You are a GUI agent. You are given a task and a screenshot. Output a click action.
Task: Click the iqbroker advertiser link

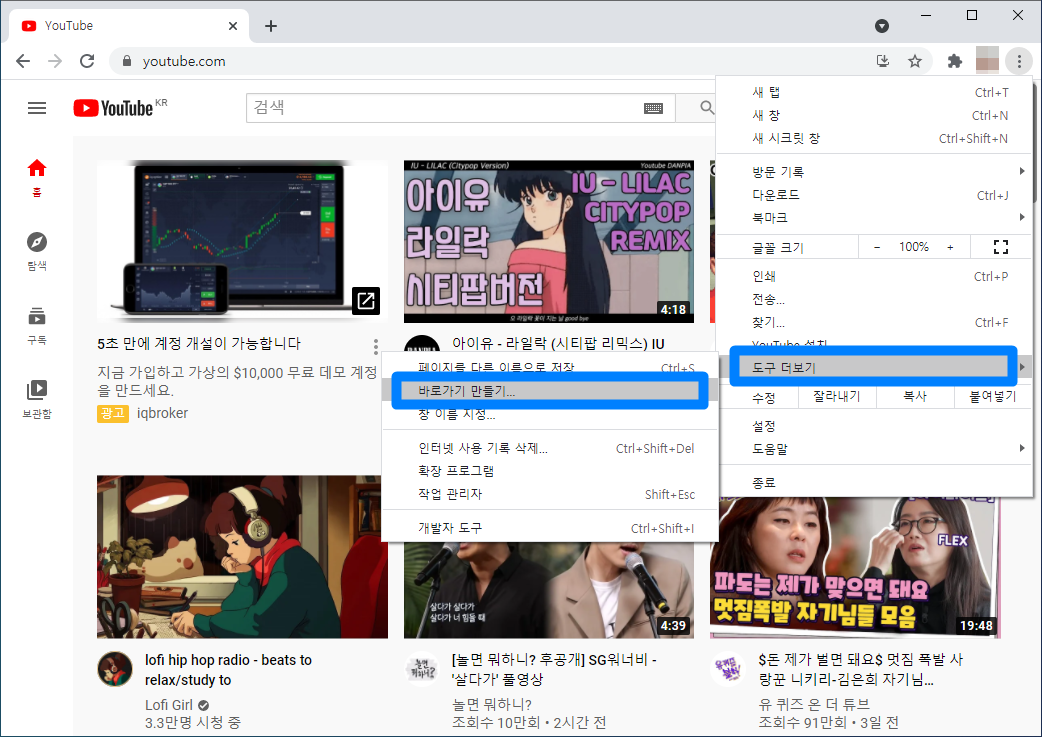pos(162,413)
